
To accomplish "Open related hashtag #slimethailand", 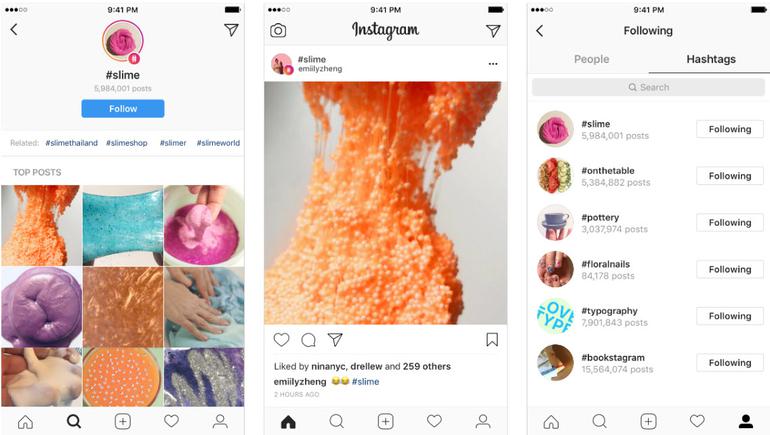I will pos(72,143).
